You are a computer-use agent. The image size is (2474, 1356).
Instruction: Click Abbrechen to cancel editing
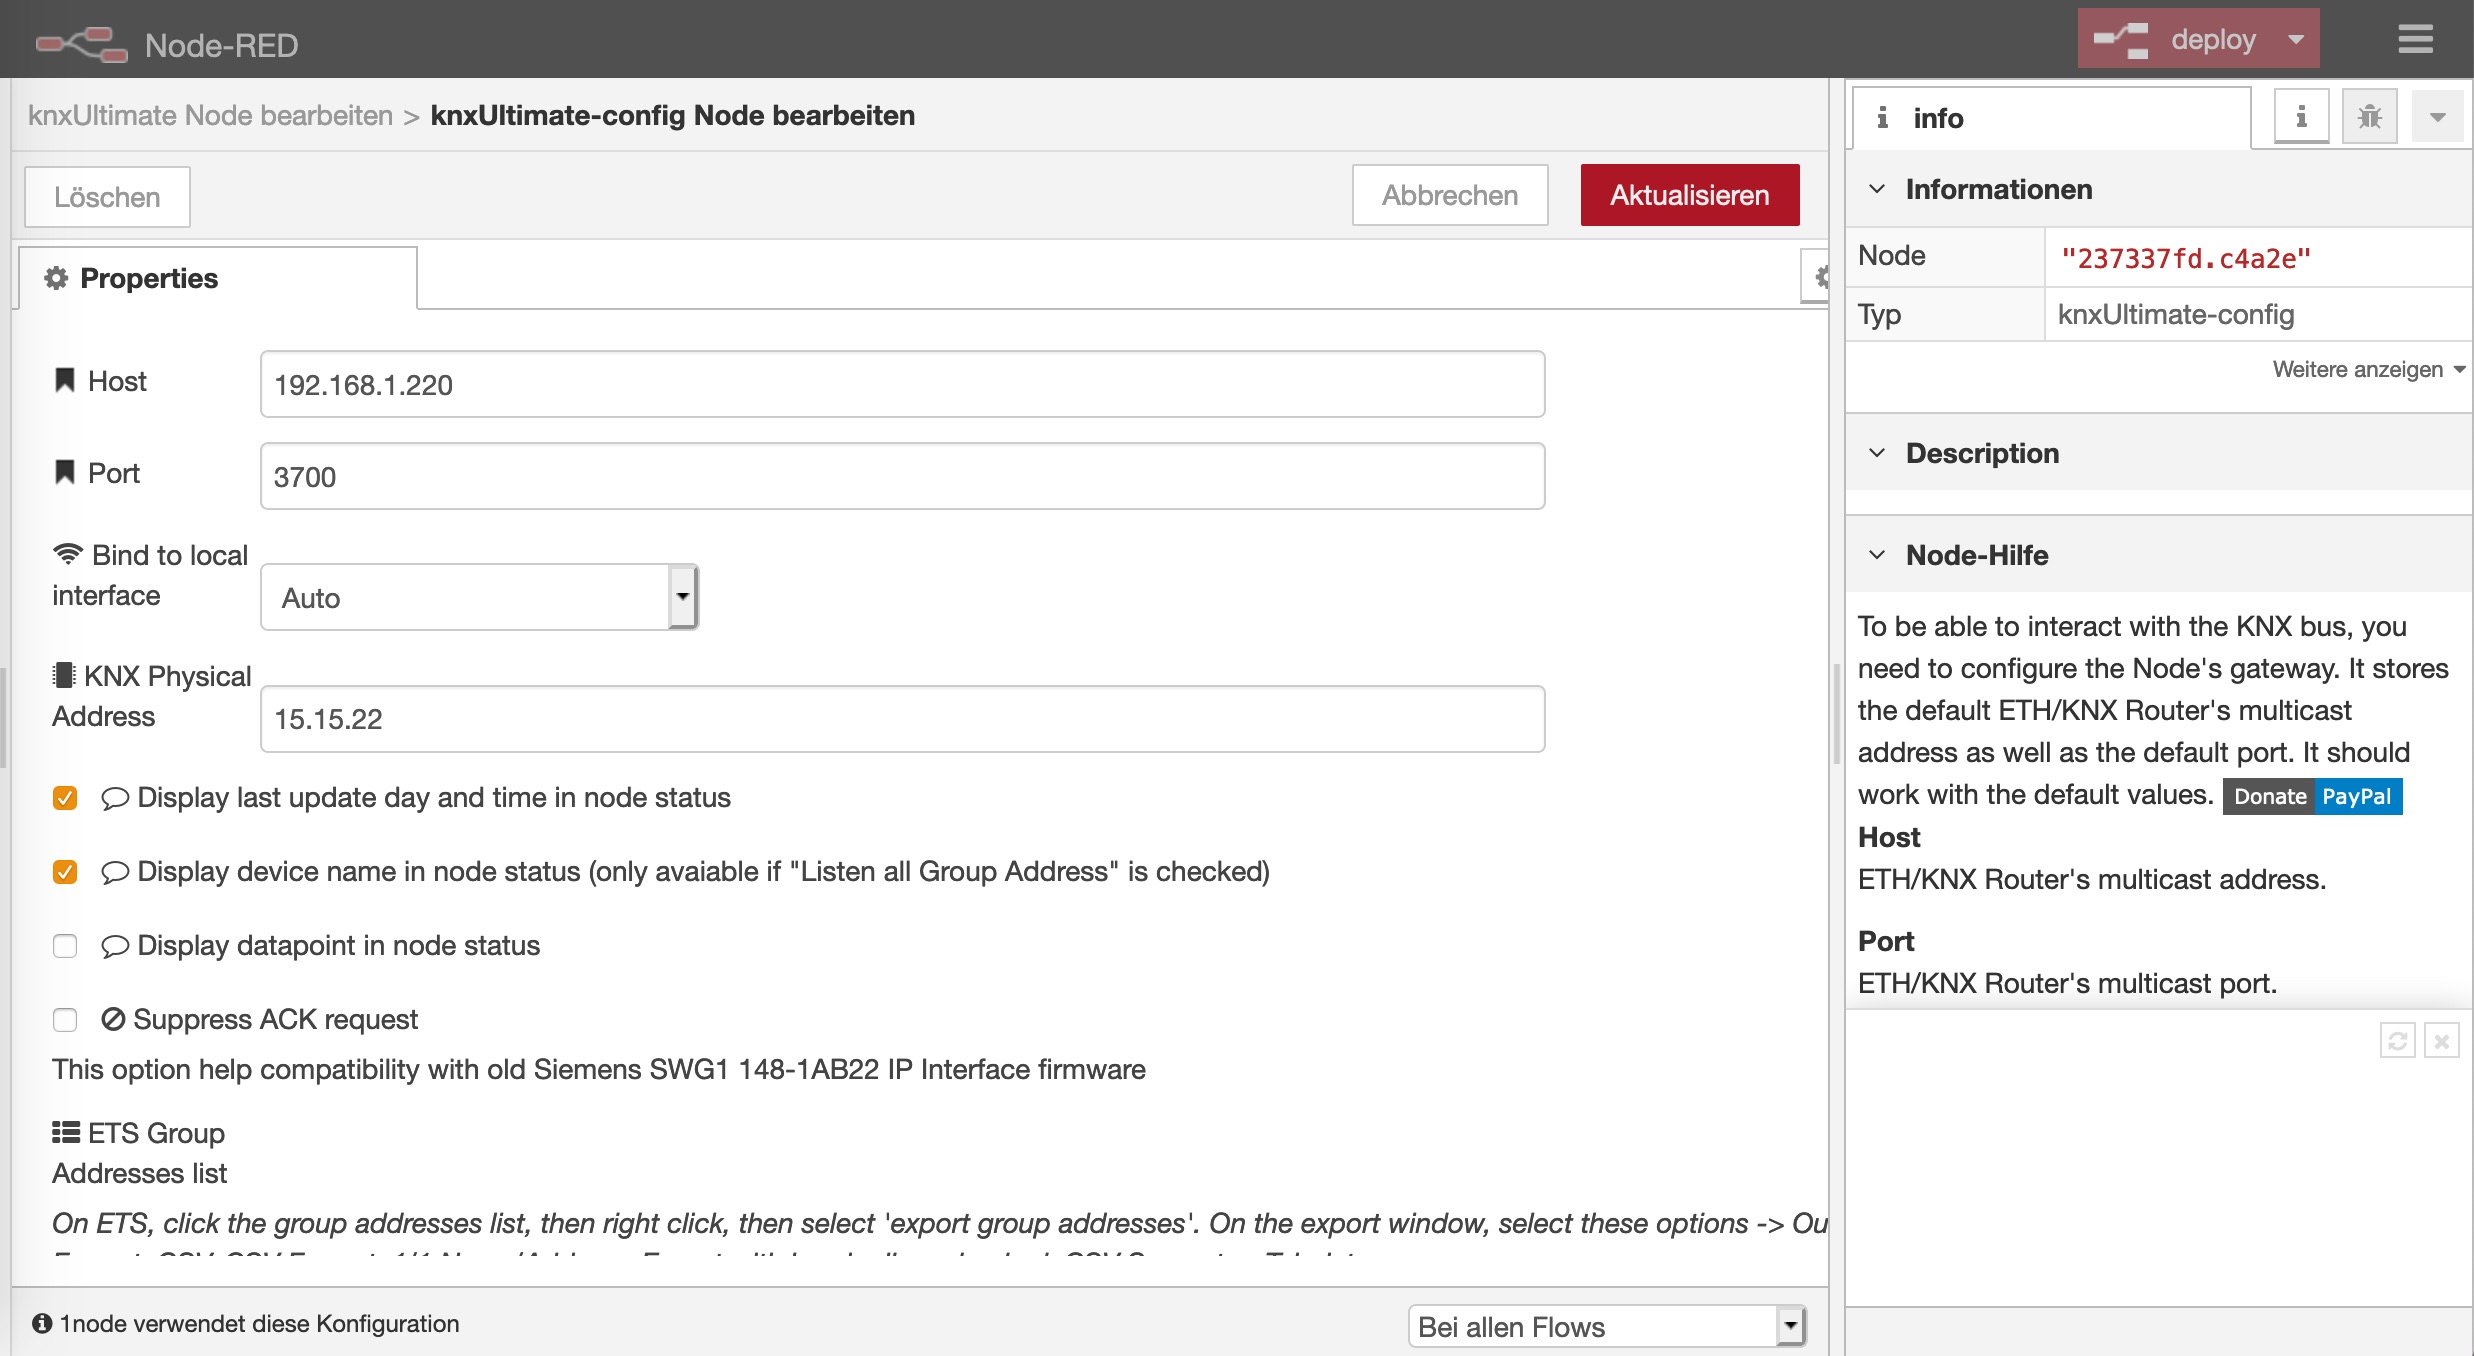click(x=1450, y=195)
